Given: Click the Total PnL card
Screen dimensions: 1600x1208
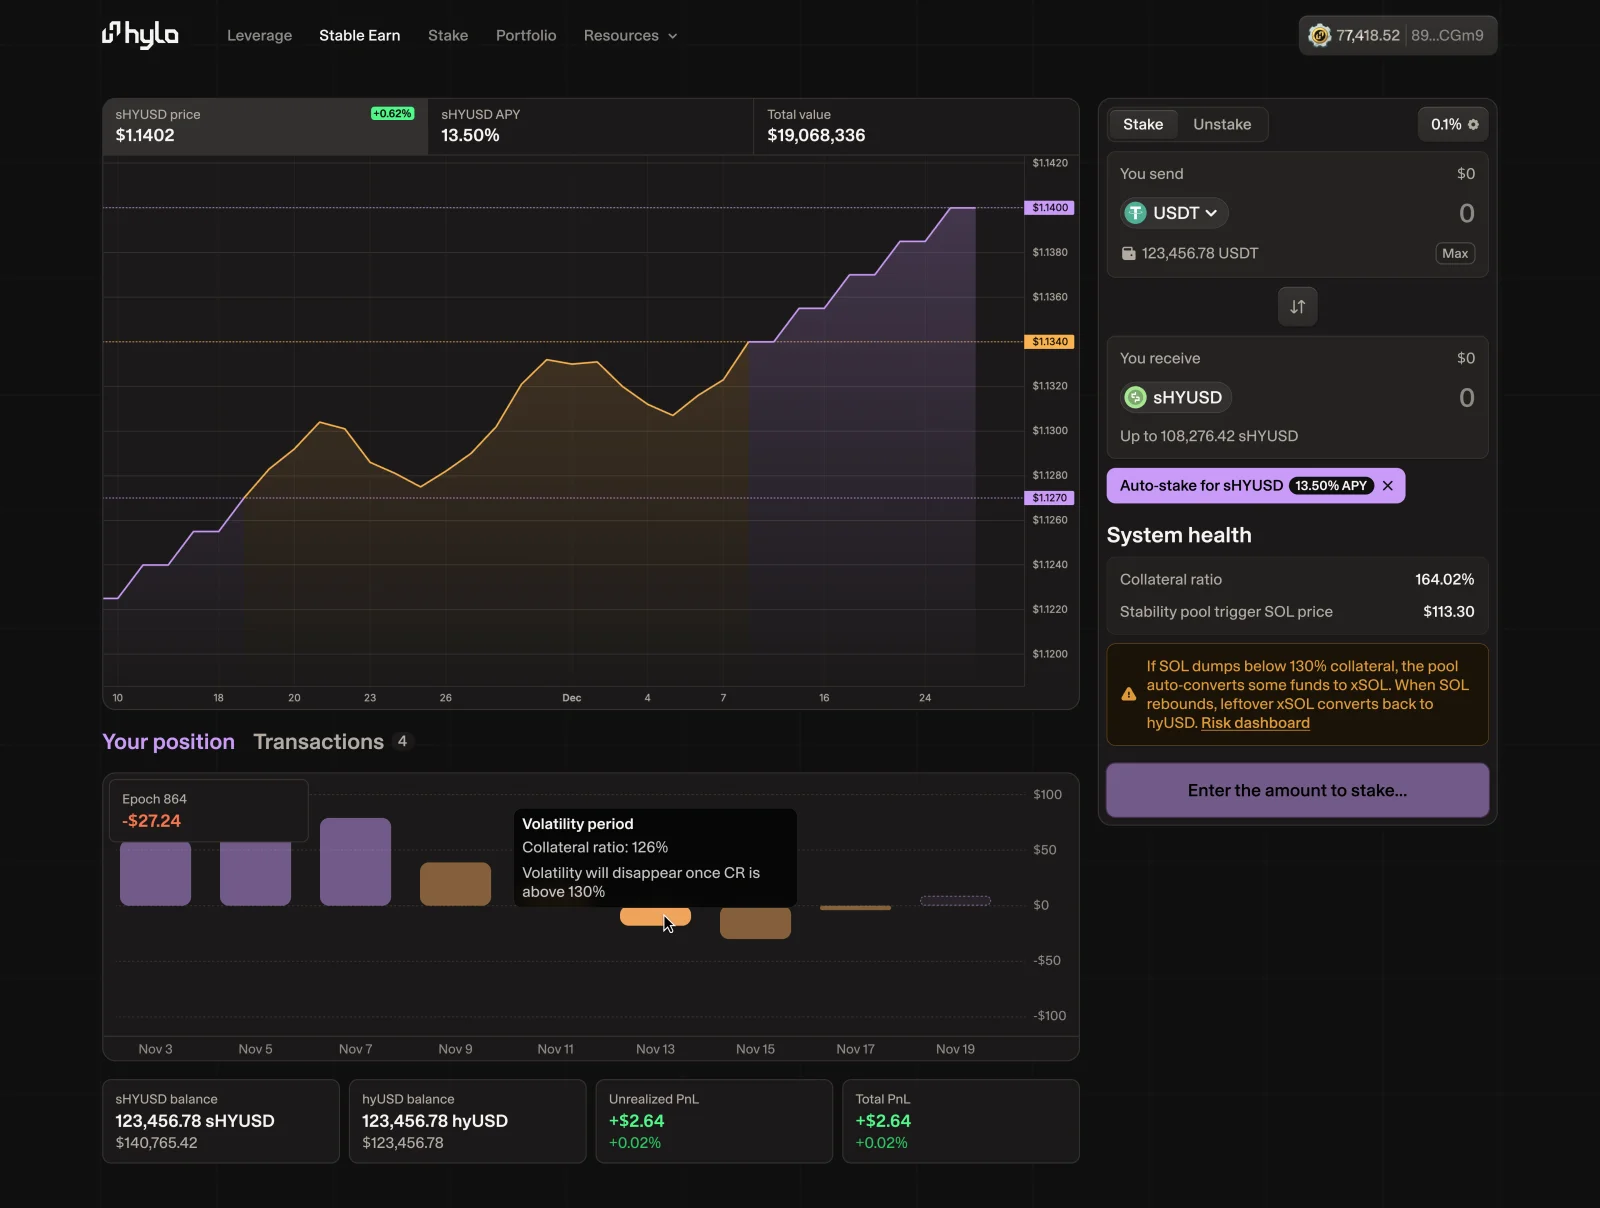Looking at the screenshot, I should click(961, 1121).
